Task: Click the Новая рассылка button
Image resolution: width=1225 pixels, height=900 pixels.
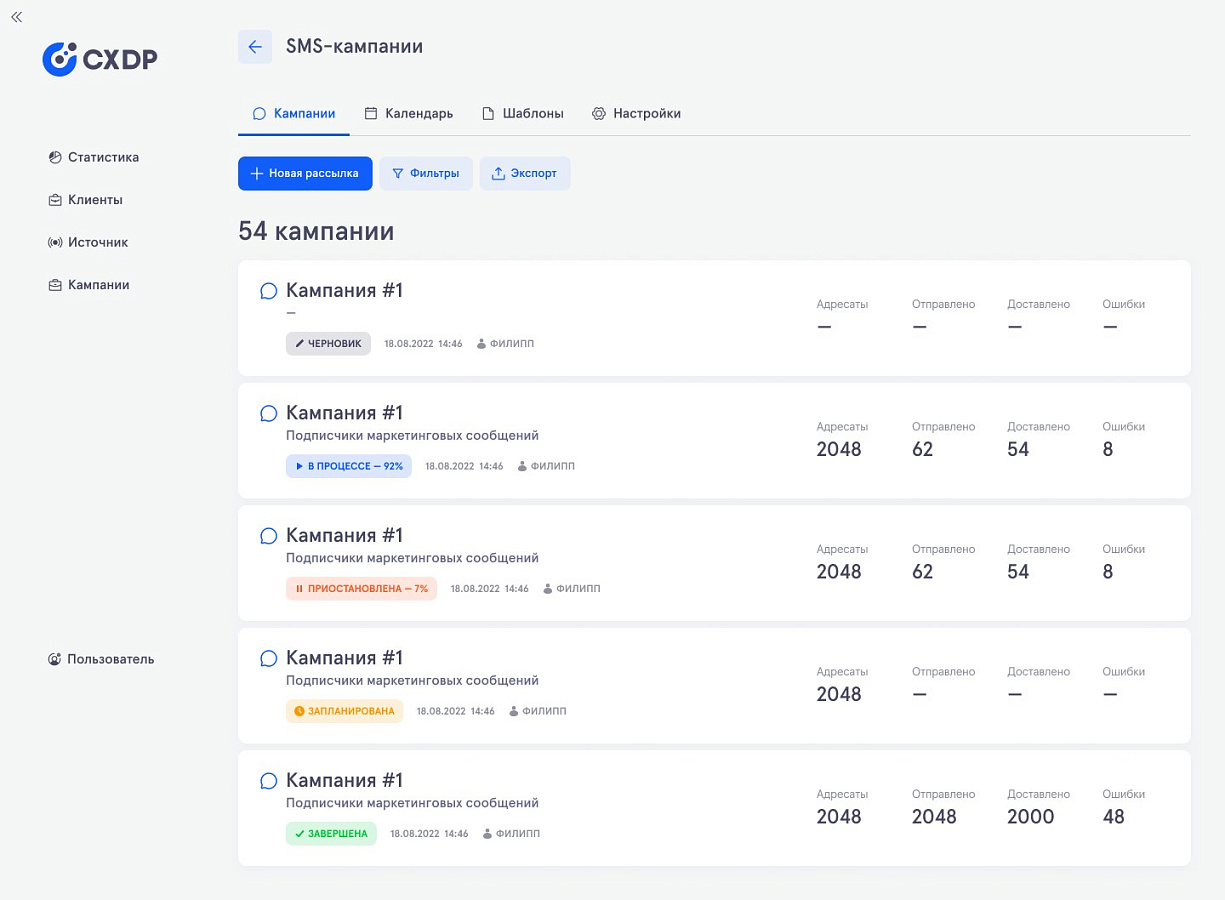Action: coord(305,173)
